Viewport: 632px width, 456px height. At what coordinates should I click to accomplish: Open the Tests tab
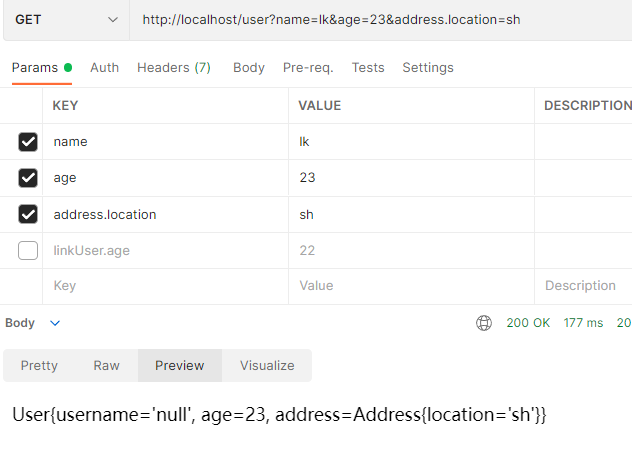point(368,68)
